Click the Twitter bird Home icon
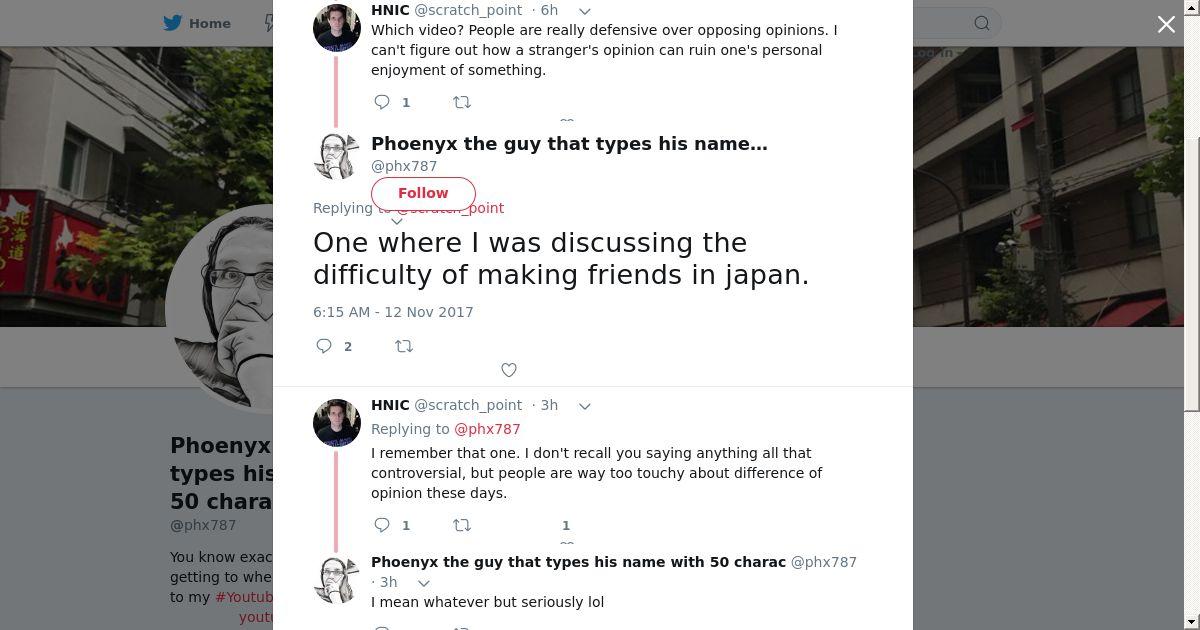Image resolution: width=1200 pixels, height=630 pixels. pyautogui.click(x=173, y=23)
